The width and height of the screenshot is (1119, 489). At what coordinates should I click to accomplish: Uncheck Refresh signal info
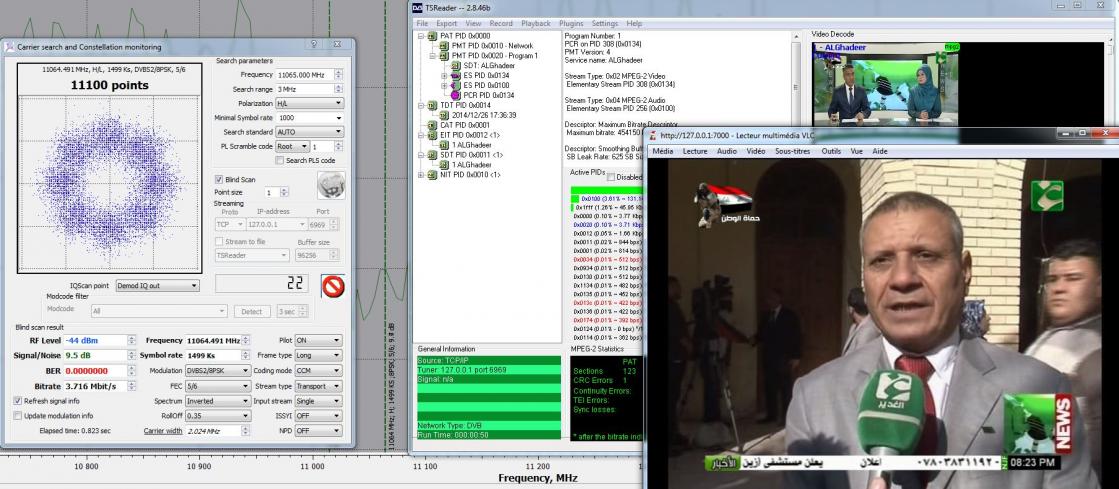[x=18, y=401]
